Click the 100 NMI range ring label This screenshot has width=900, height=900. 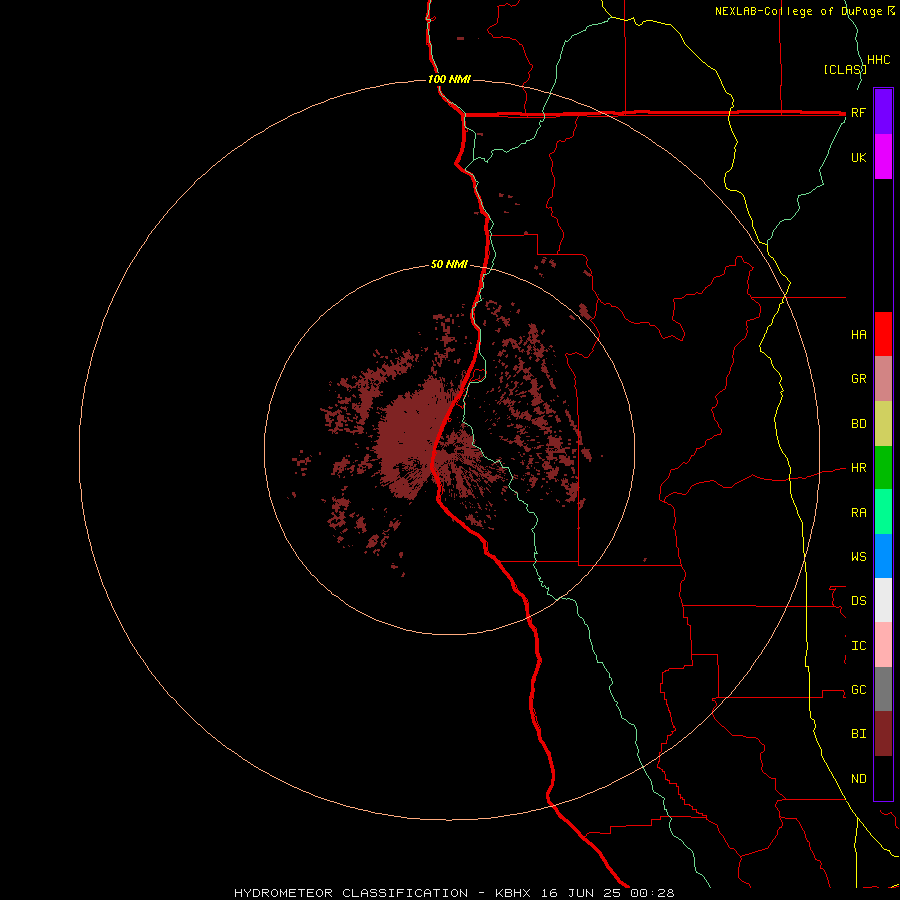click(449, 79)
